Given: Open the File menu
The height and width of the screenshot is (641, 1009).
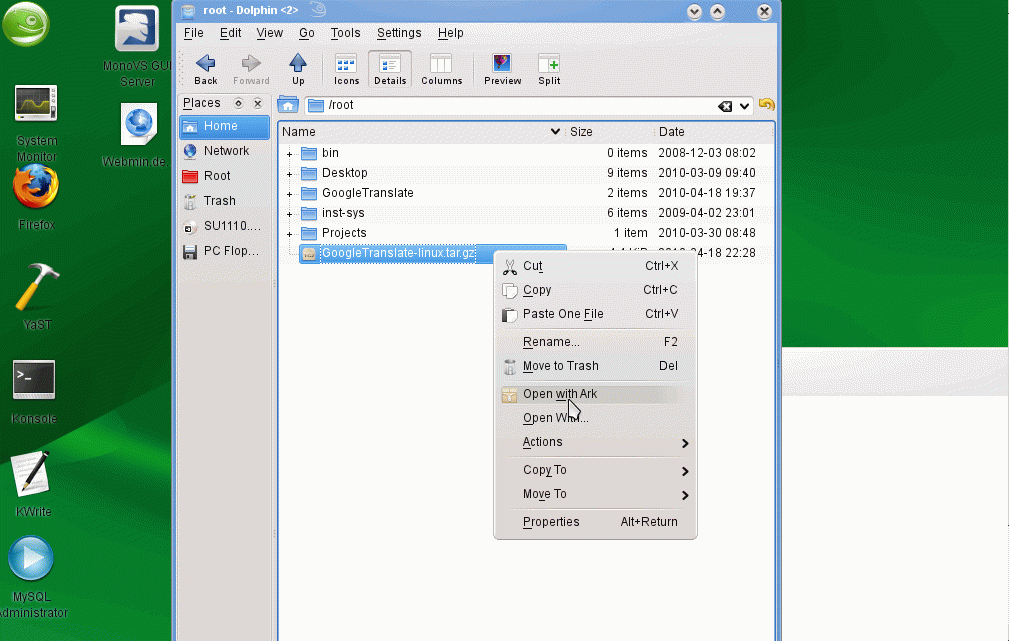Looking at the screenshot, I should (193, 33).
